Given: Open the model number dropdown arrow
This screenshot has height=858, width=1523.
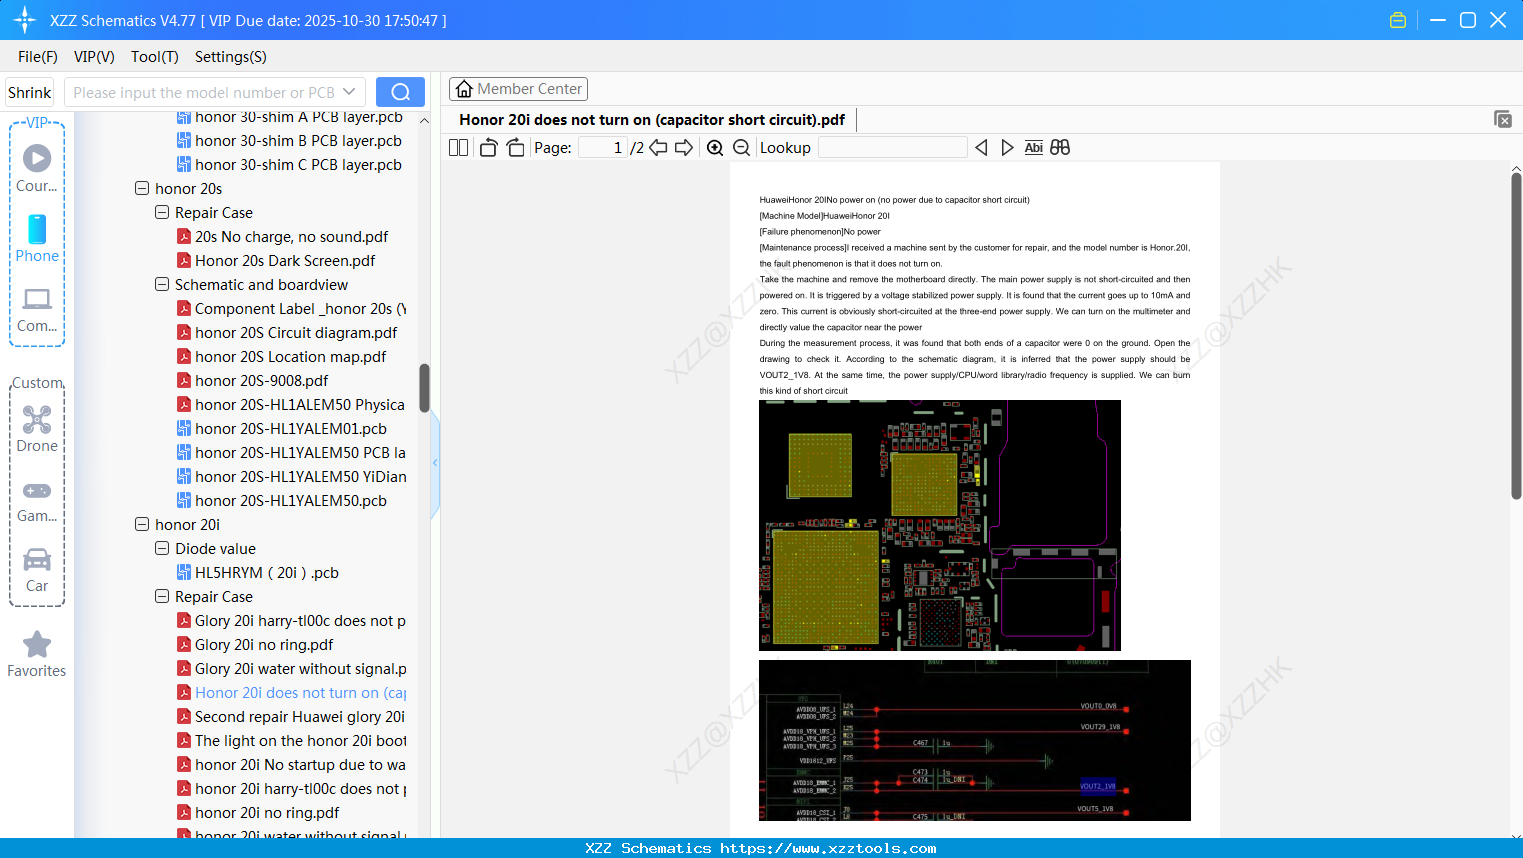Looking at the screenshot, I should tap(349, 92).
